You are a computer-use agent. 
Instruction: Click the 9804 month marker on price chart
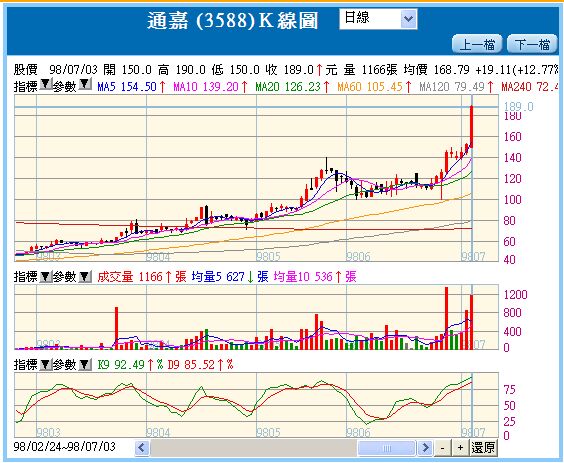tap(158, 257)
